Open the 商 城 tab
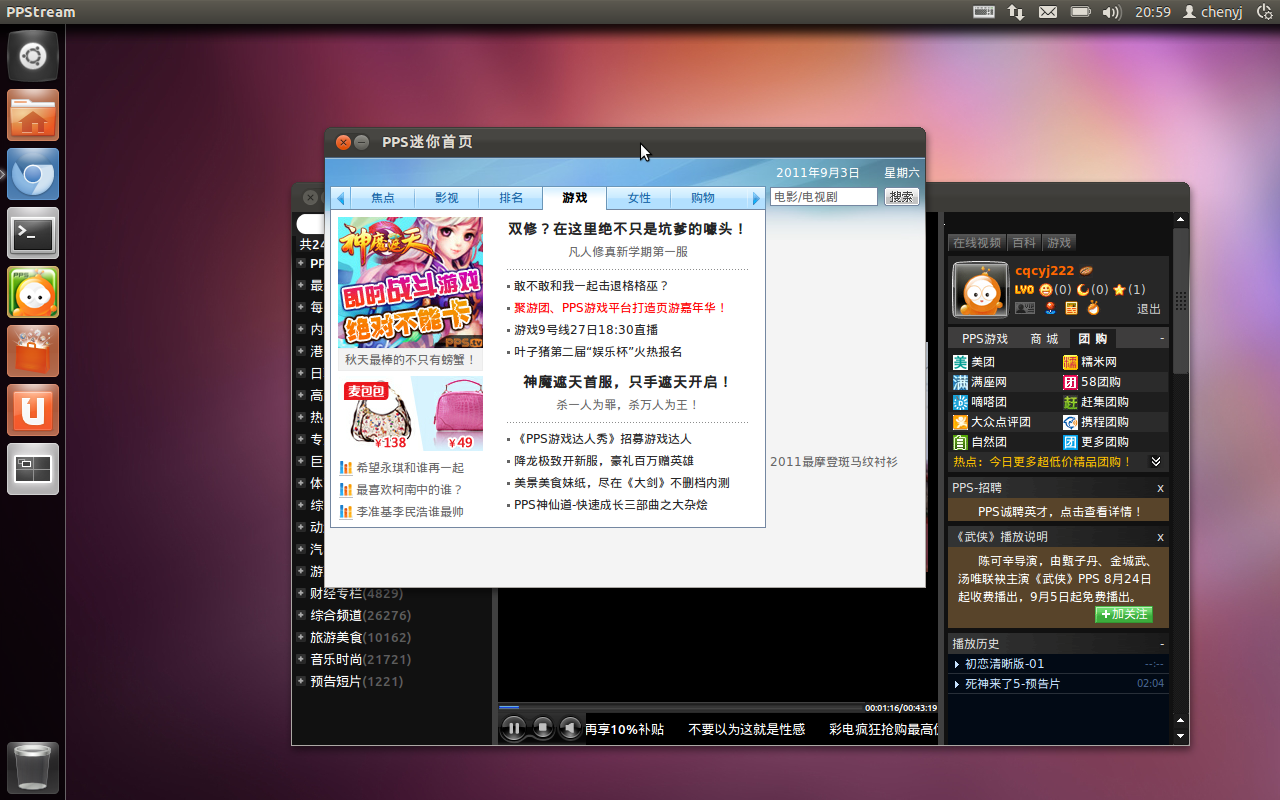The width and height of the screenshot is (1280, 800). 1044,339
